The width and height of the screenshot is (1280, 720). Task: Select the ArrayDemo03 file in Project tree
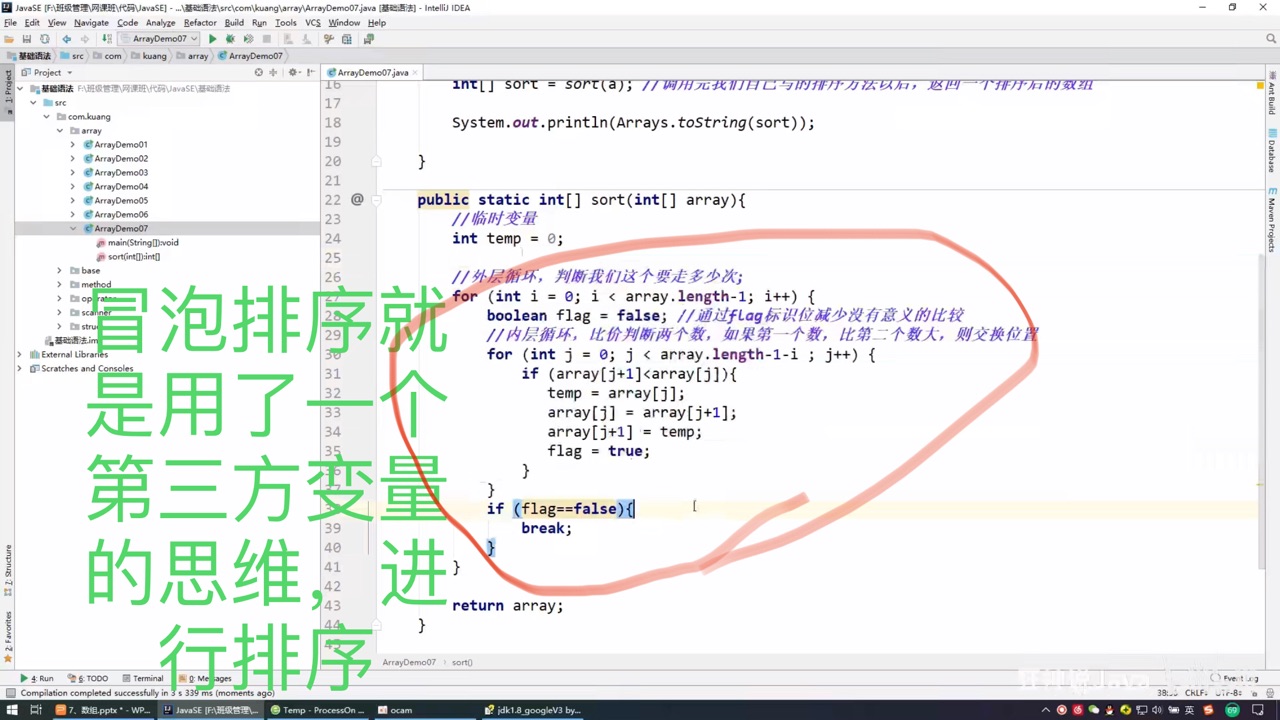[120, 172]
